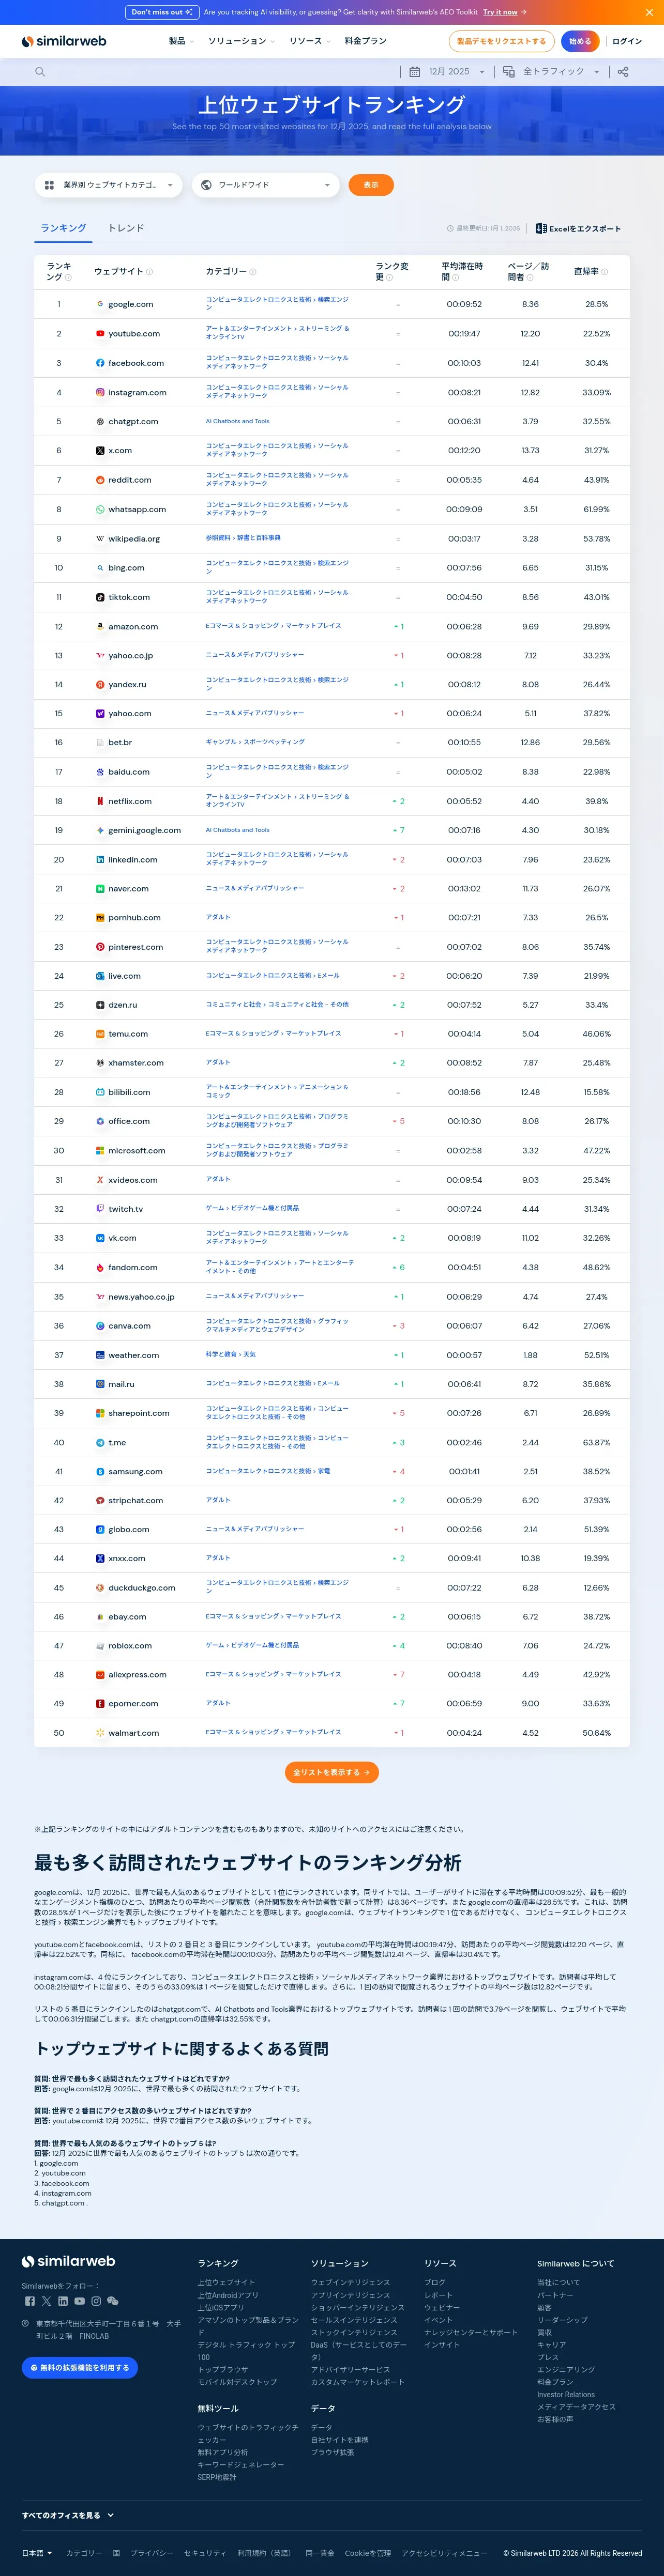
Task: Click the Don't miss out badge
Action: pos(161,12)
